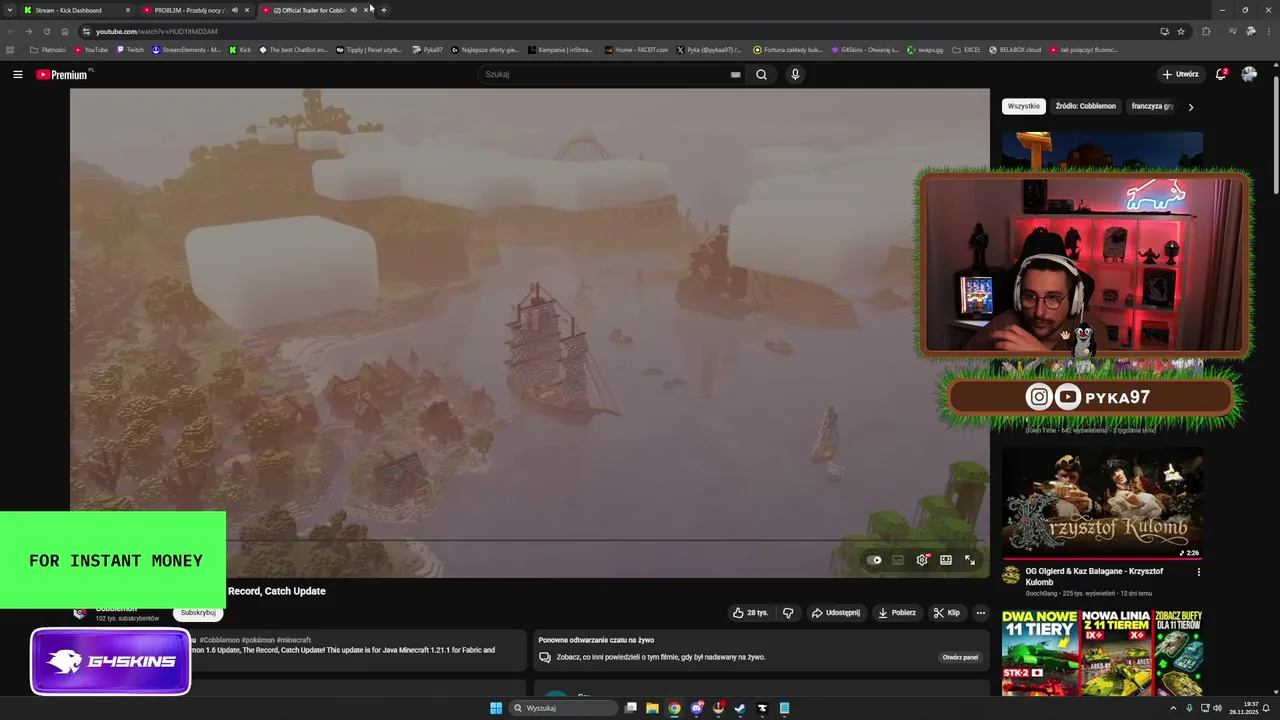Open Chrome from the taskbar
This screenshot has height=720, width=1280.
(675, 708)
